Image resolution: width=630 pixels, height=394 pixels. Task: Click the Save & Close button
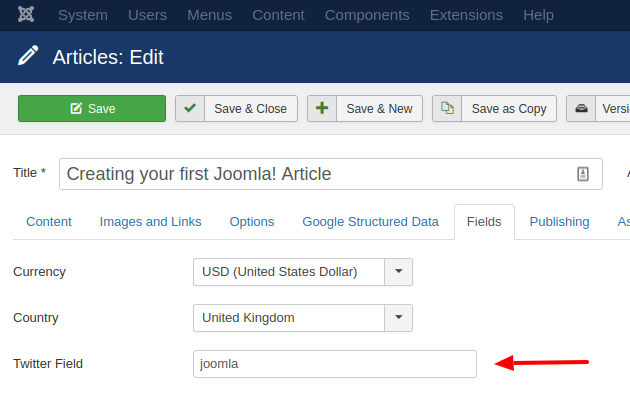[236, 108]
